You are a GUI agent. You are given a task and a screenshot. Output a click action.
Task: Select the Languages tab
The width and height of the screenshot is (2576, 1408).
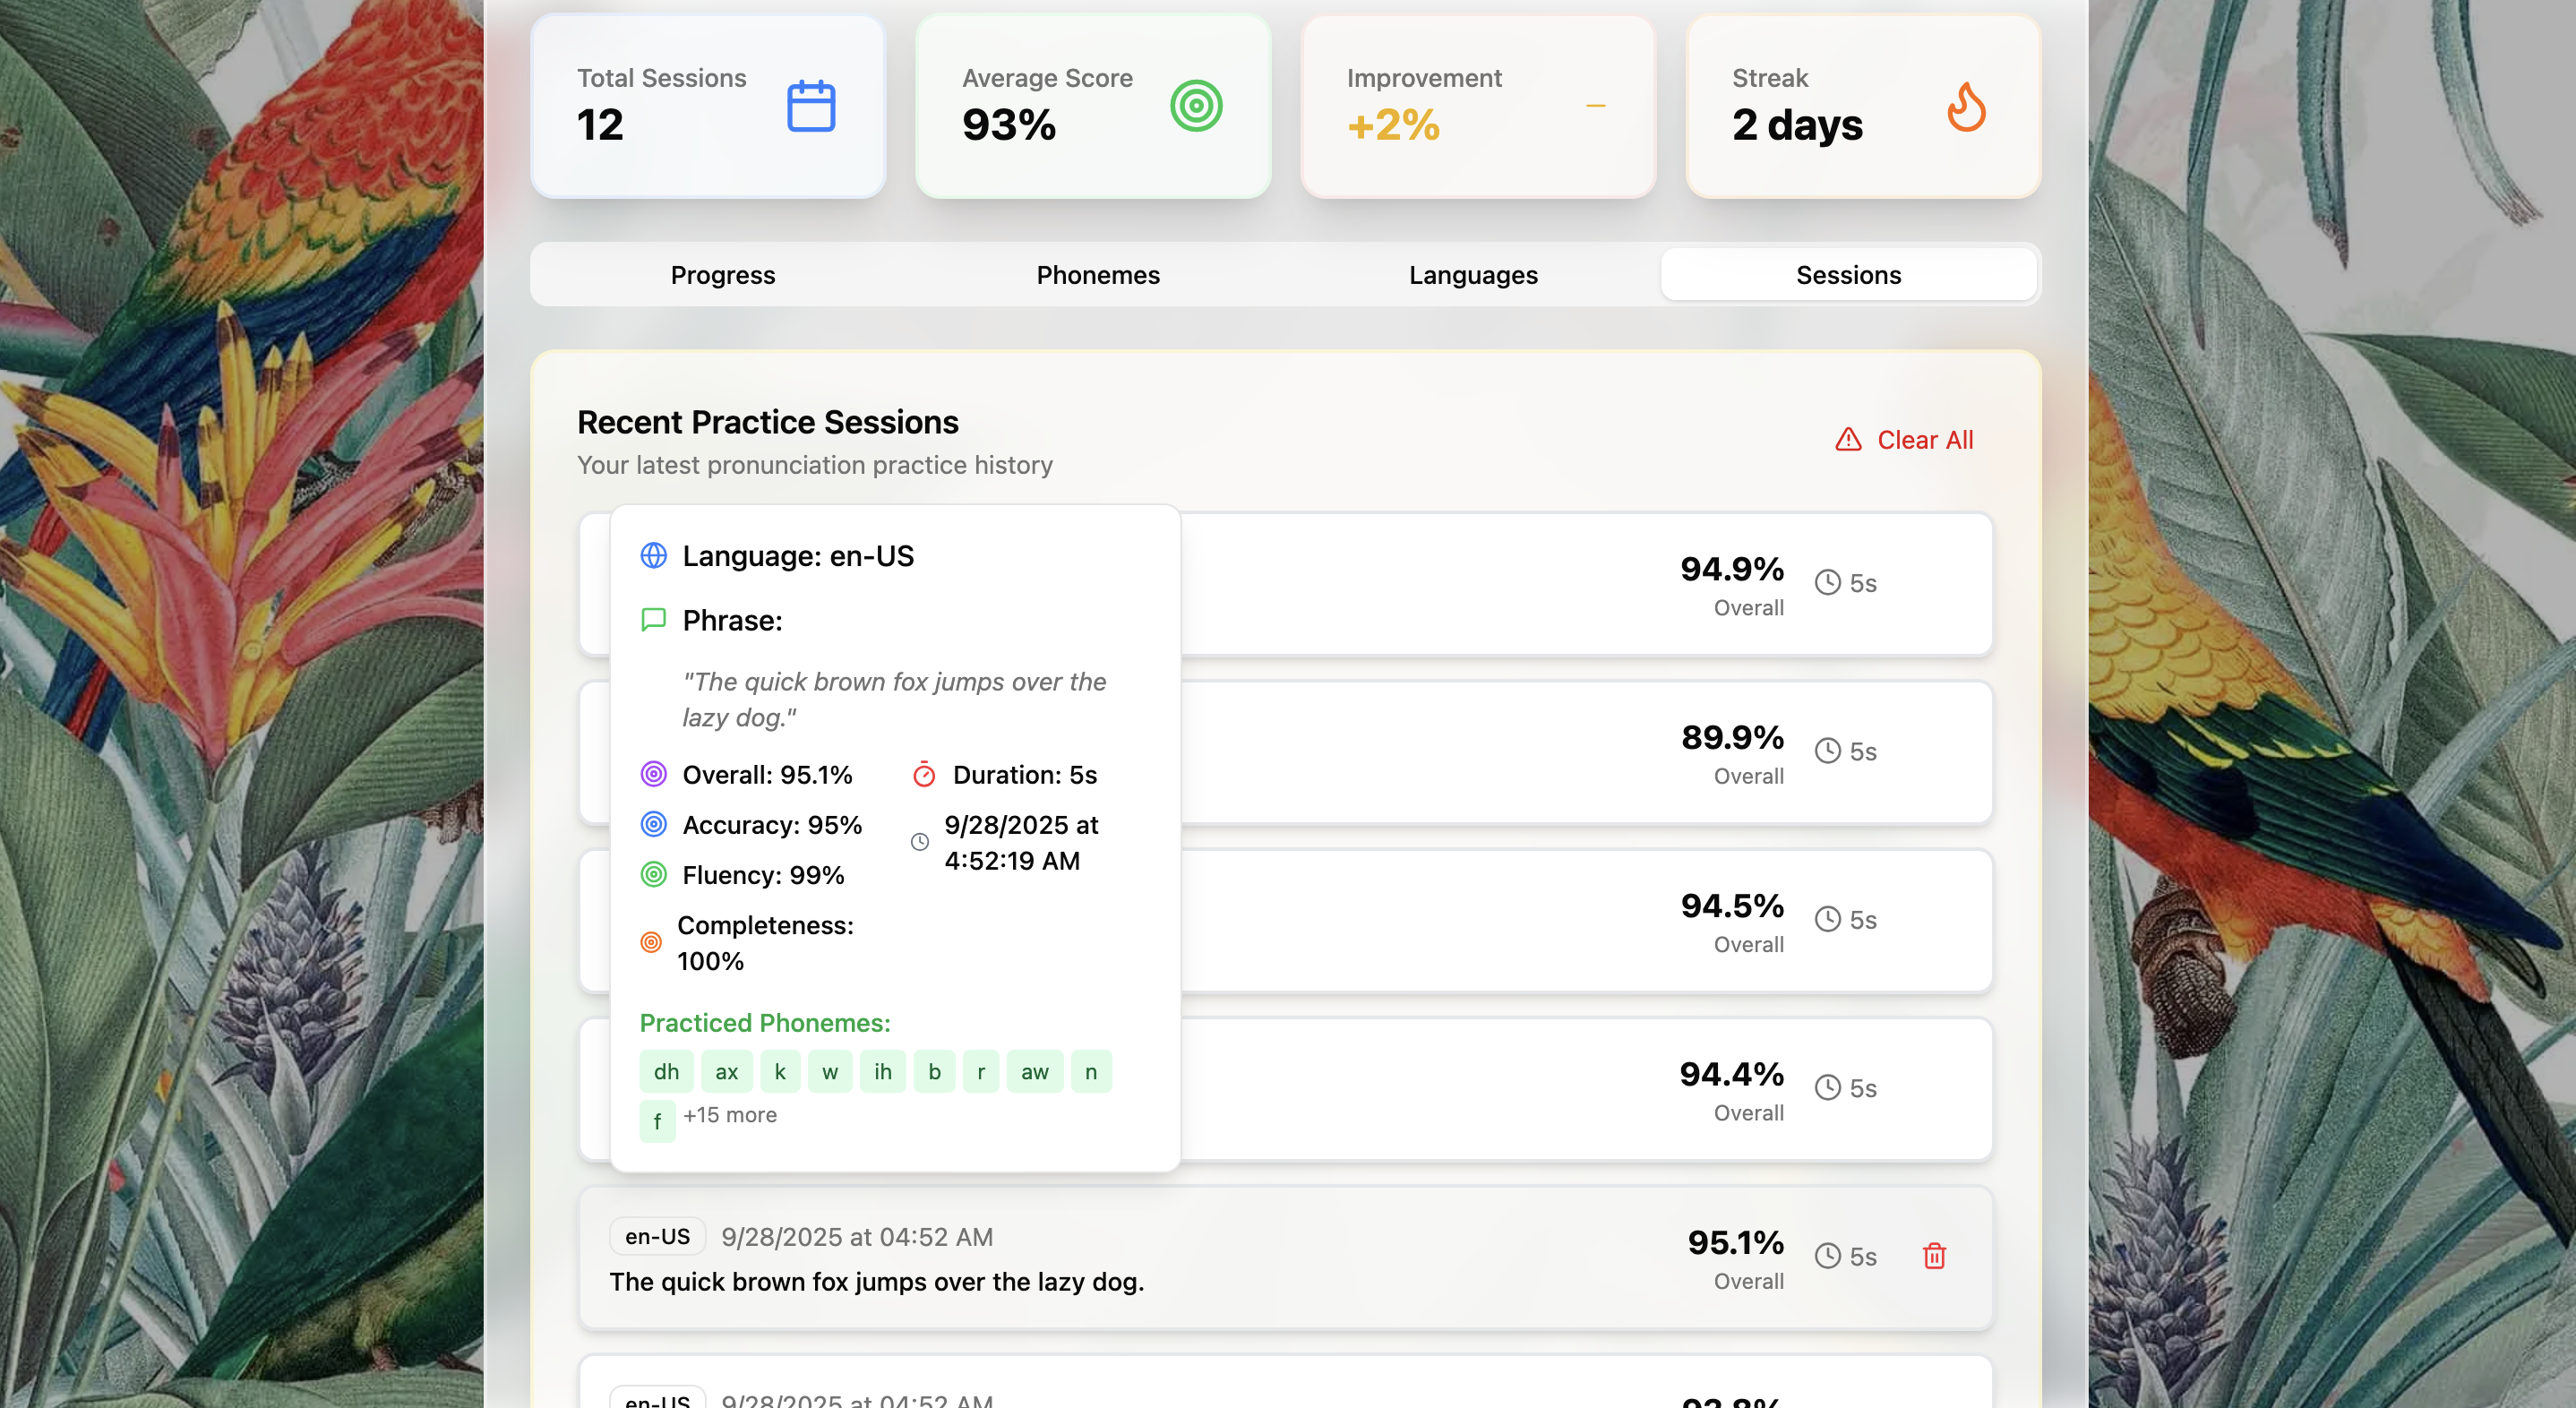point(1473,275)
